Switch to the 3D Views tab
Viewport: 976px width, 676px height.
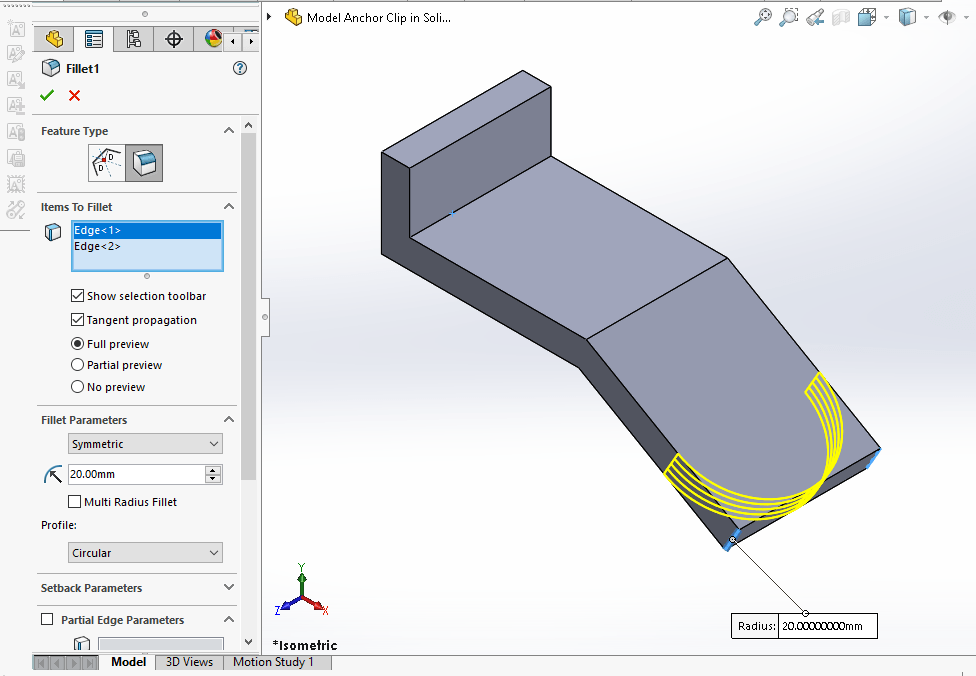click(188, 662)
